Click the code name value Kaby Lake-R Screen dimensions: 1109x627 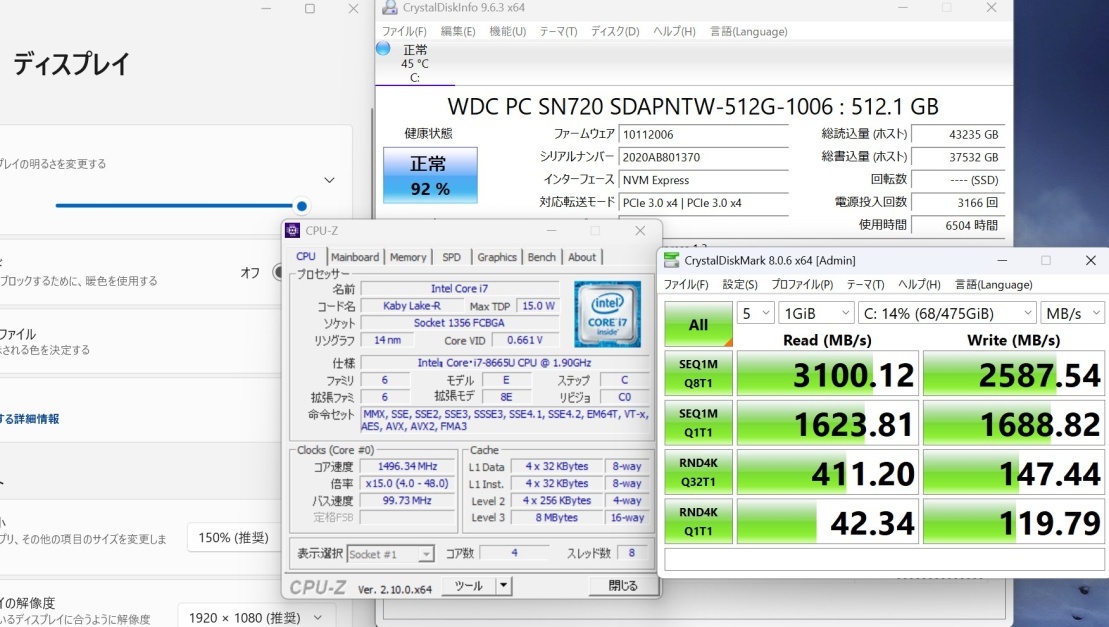(412, 306)
